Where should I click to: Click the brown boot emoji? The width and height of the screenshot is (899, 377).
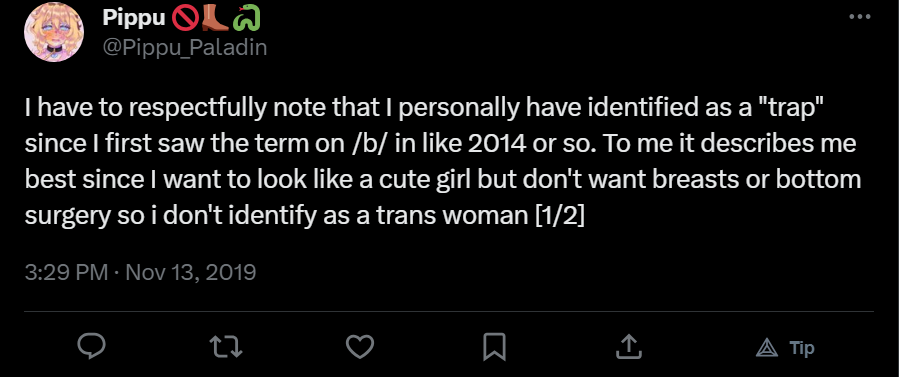(214, 18)
